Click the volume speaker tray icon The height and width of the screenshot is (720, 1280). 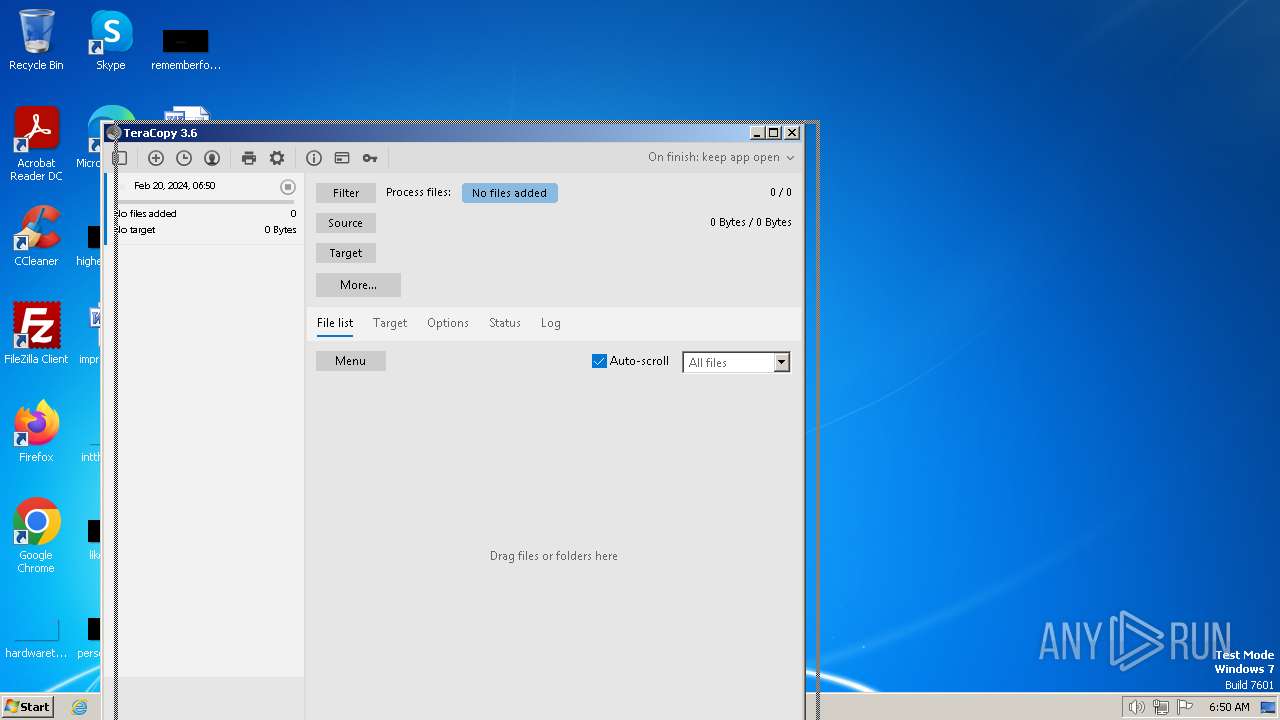(x=1136, y=707)
